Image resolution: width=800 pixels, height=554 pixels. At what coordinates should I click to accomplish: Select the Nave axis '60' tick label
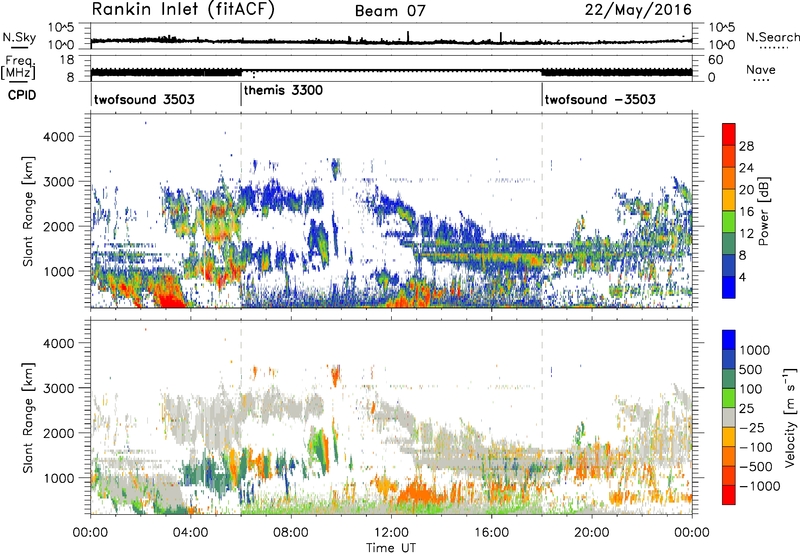pos(715,60)
